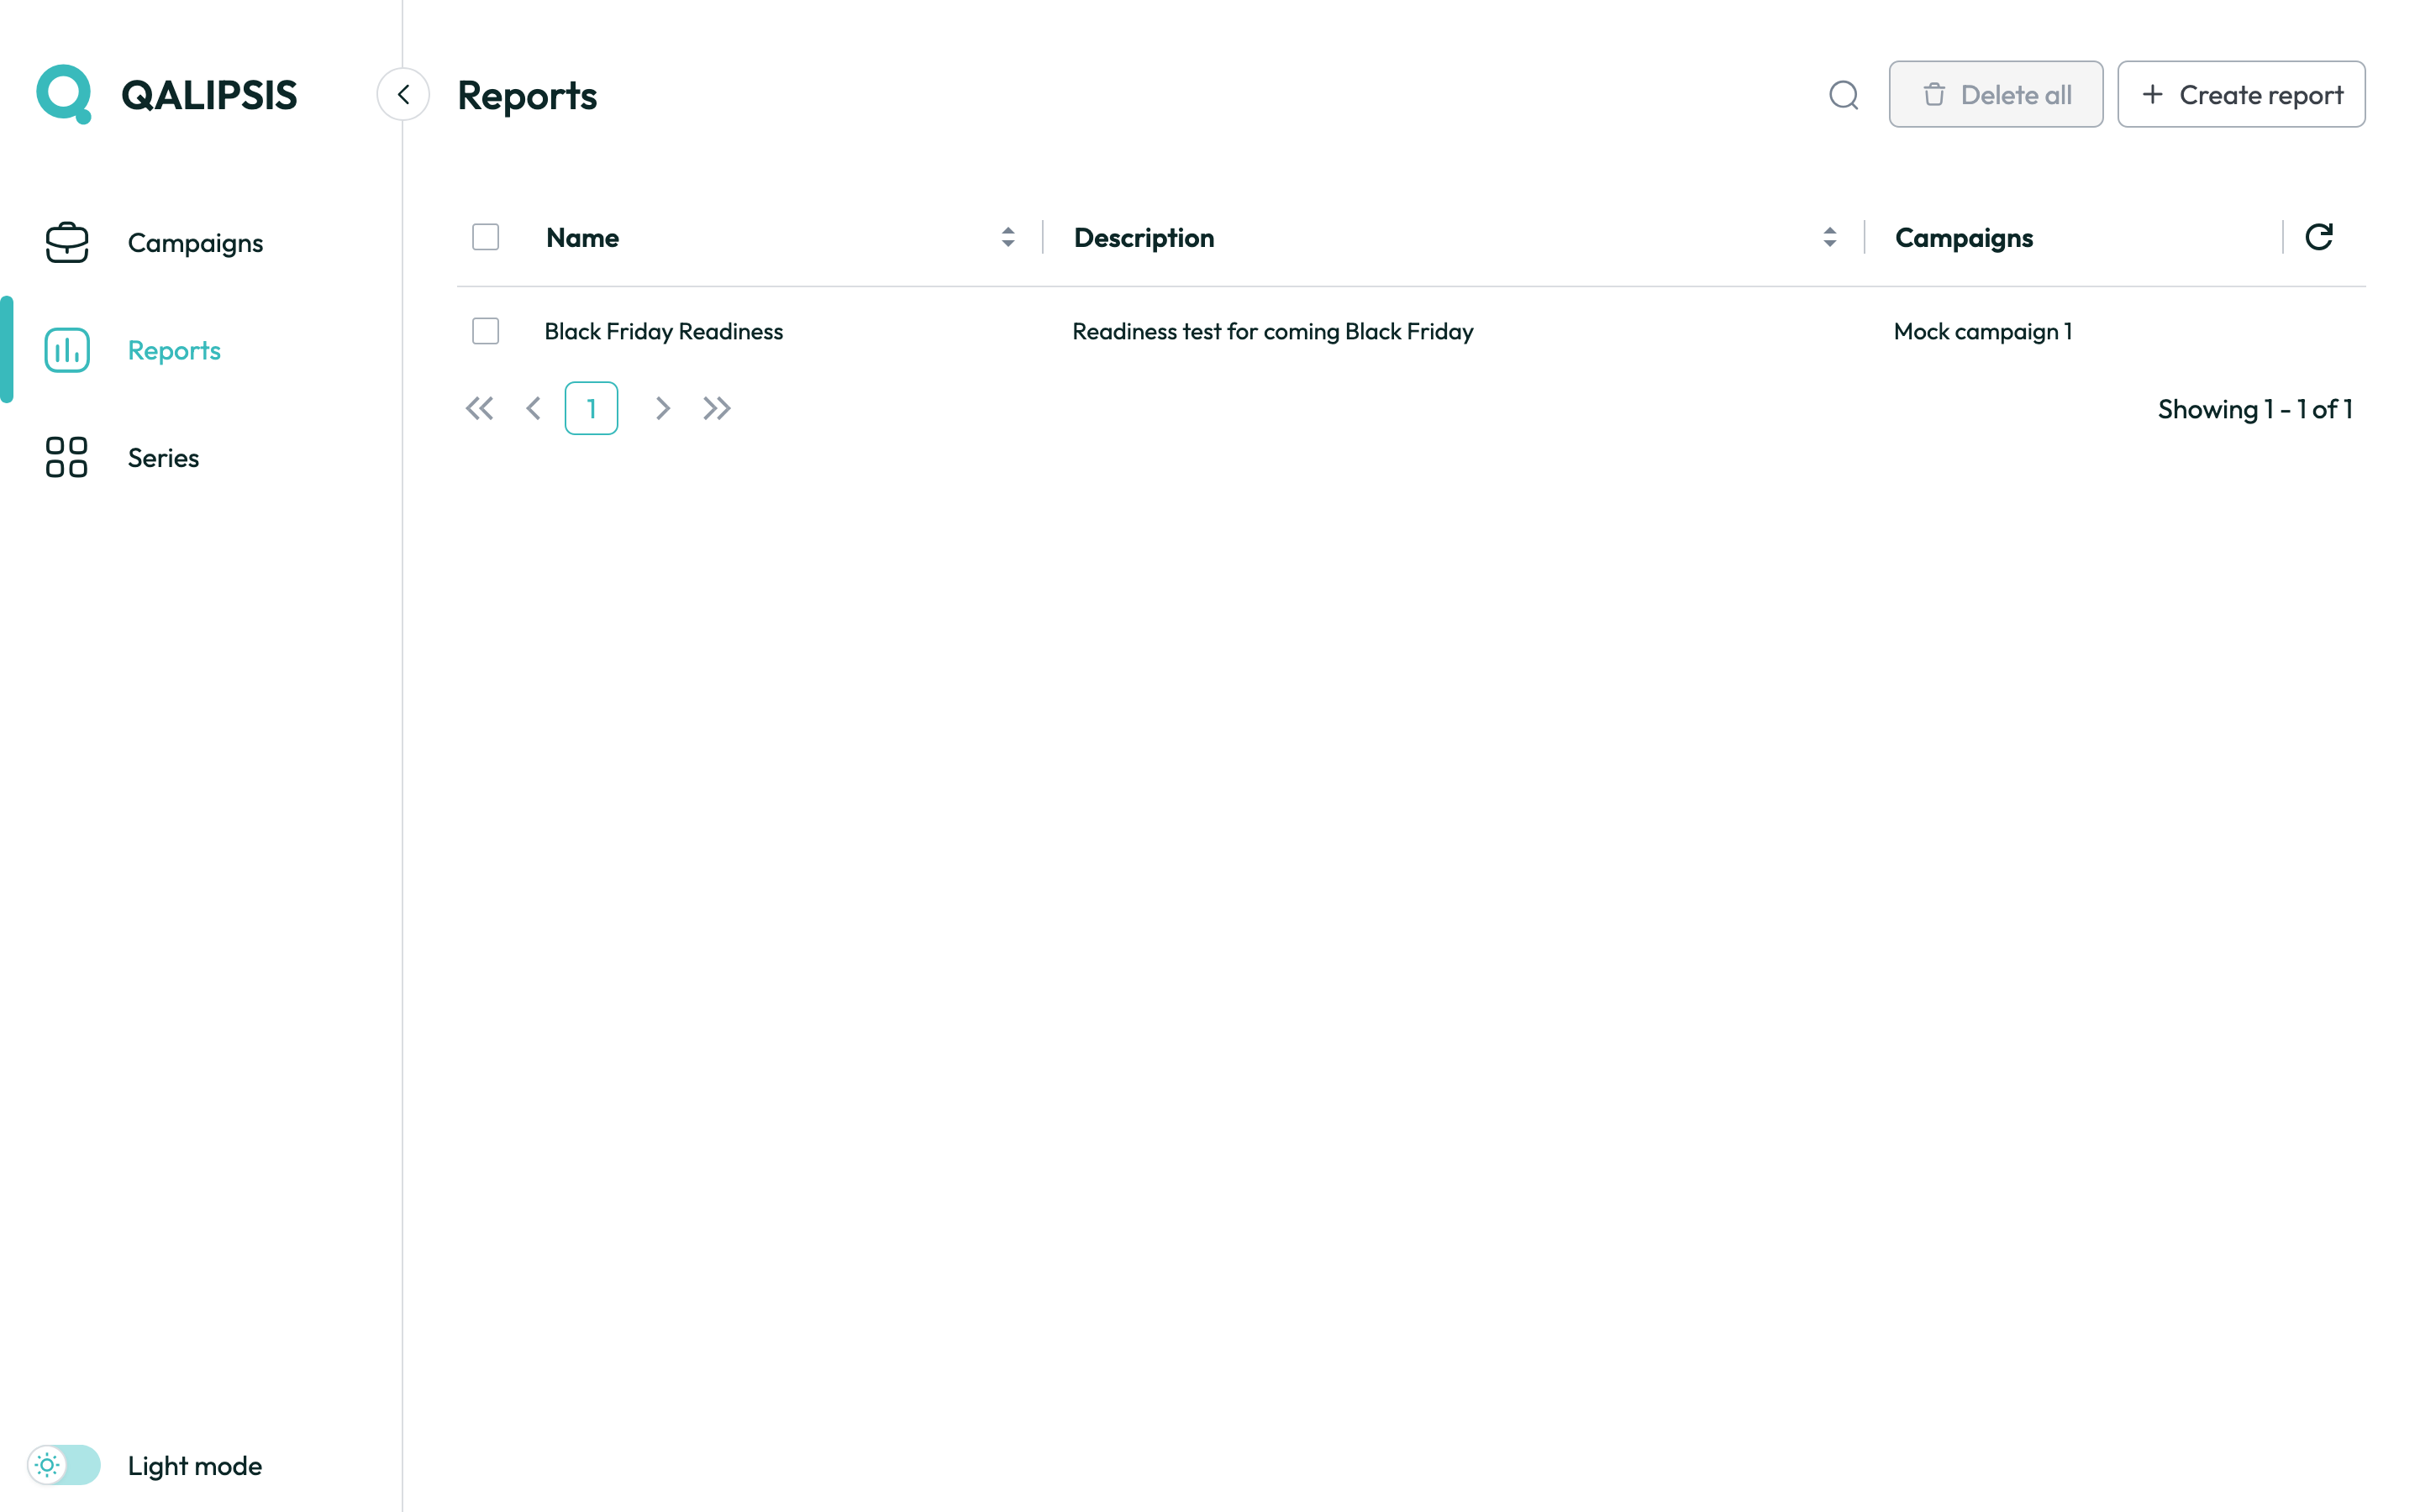Screen dimensions: 2420x1512
Task: Click the Mock campaign 1 cell
Action: tap(1983, 331)
